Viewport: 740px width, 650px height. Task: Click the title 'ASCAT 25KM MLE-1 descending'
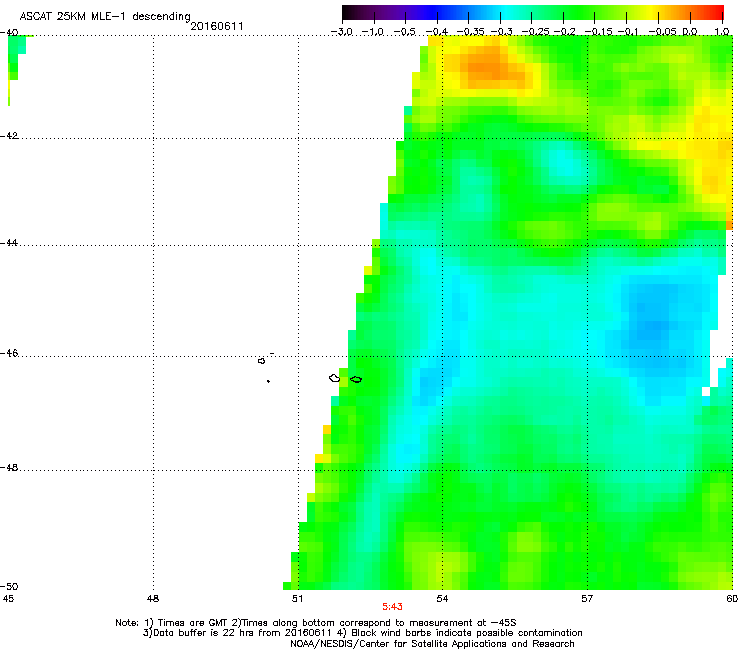[105, 17]
